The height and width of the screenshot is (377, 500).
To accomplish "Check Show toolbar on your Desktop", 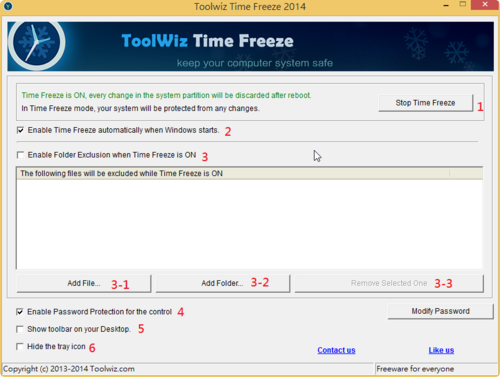I will pyautogui.click(x=20, y=329).
